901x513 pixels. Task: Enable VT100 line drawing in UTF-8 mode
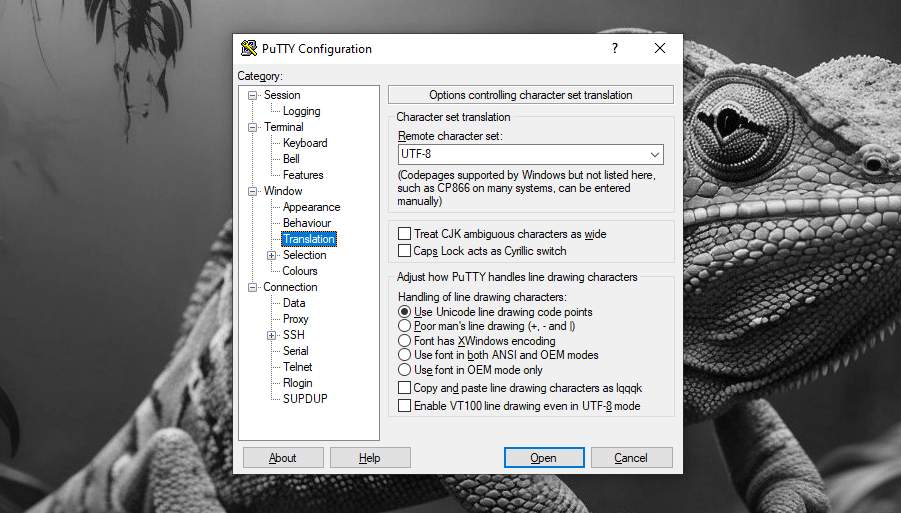405,406
